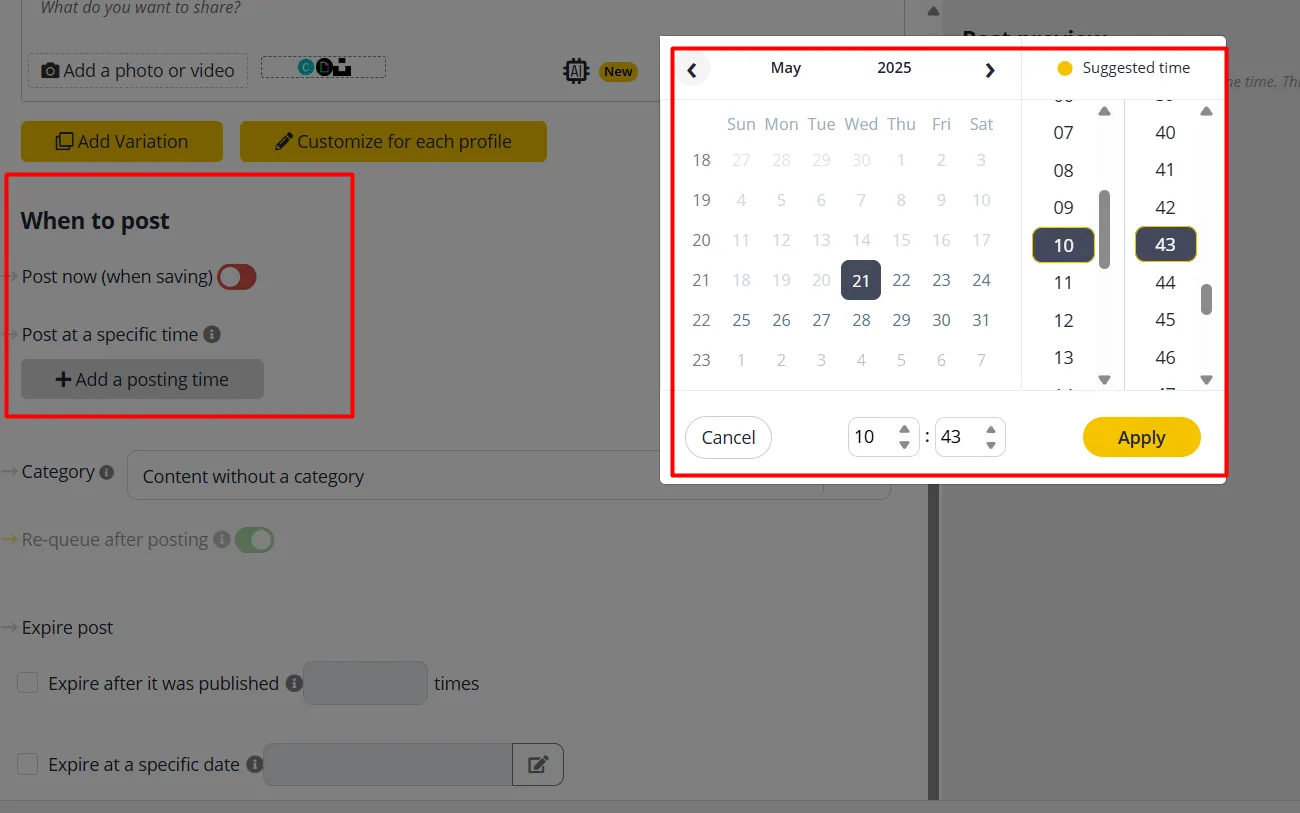Click info icon beside Re-queue after posting
The height and width of the screenshot is (813, 1300).
[x=222, y=540]
